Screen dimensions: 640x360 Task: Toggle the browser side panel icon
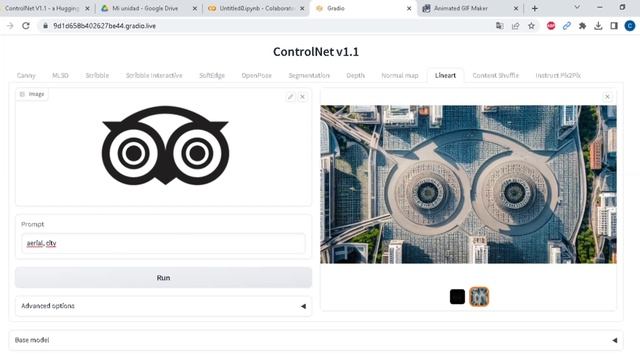tap(614, 26)
